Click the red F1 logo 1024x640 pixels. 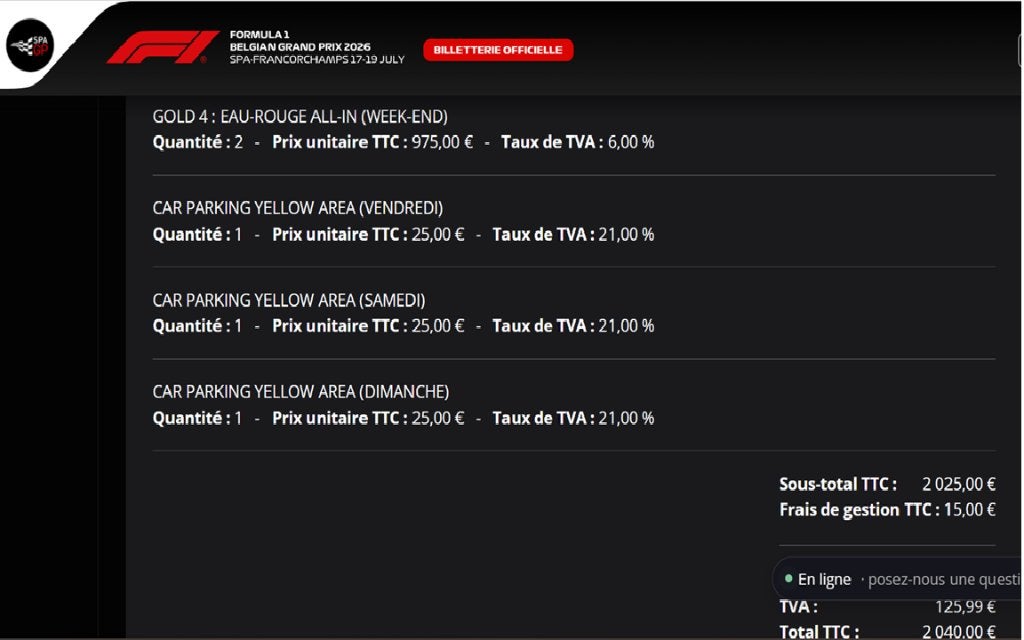pos(163,47)
